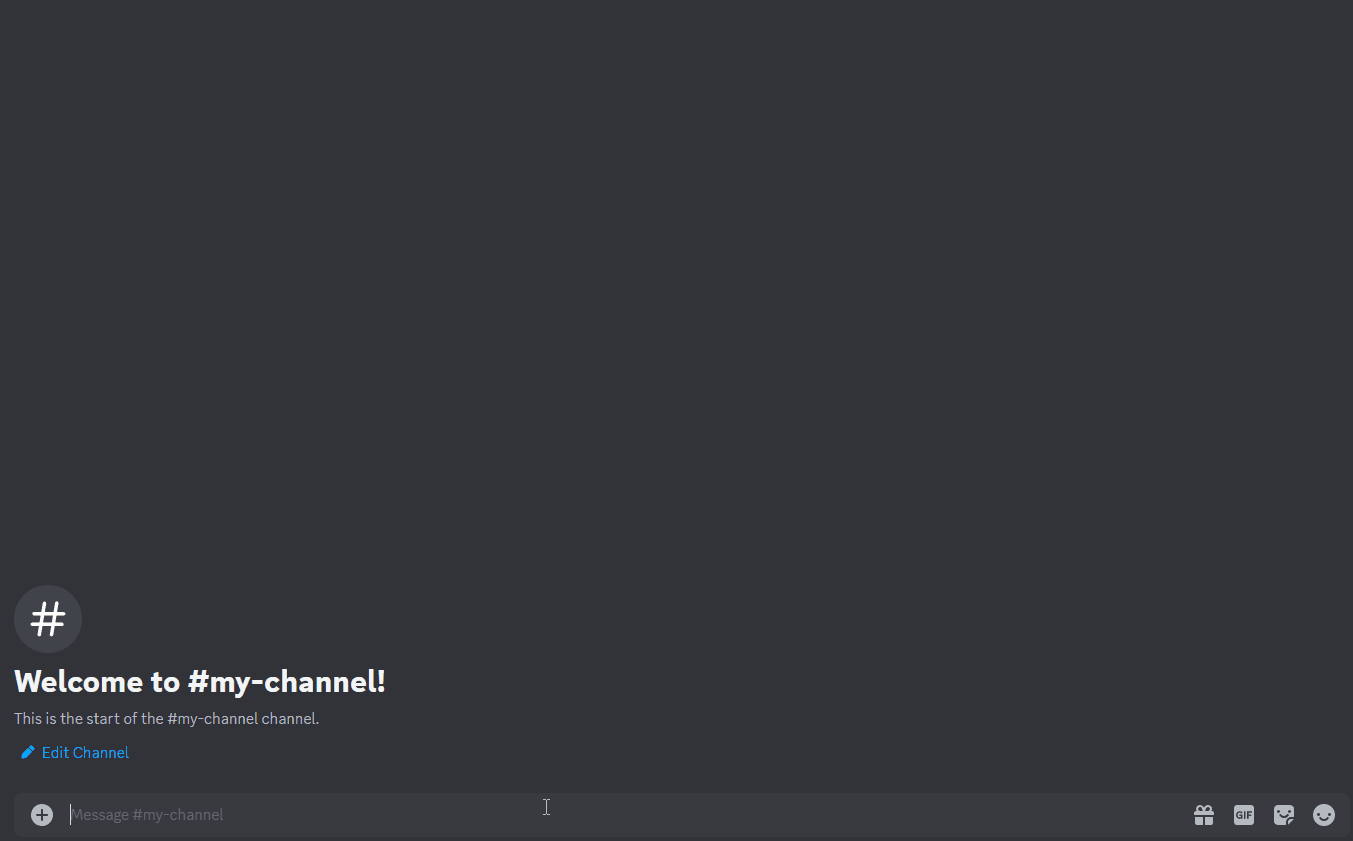Click the large hashtag channel icon

pyautogui.click(x=48, y=619)
